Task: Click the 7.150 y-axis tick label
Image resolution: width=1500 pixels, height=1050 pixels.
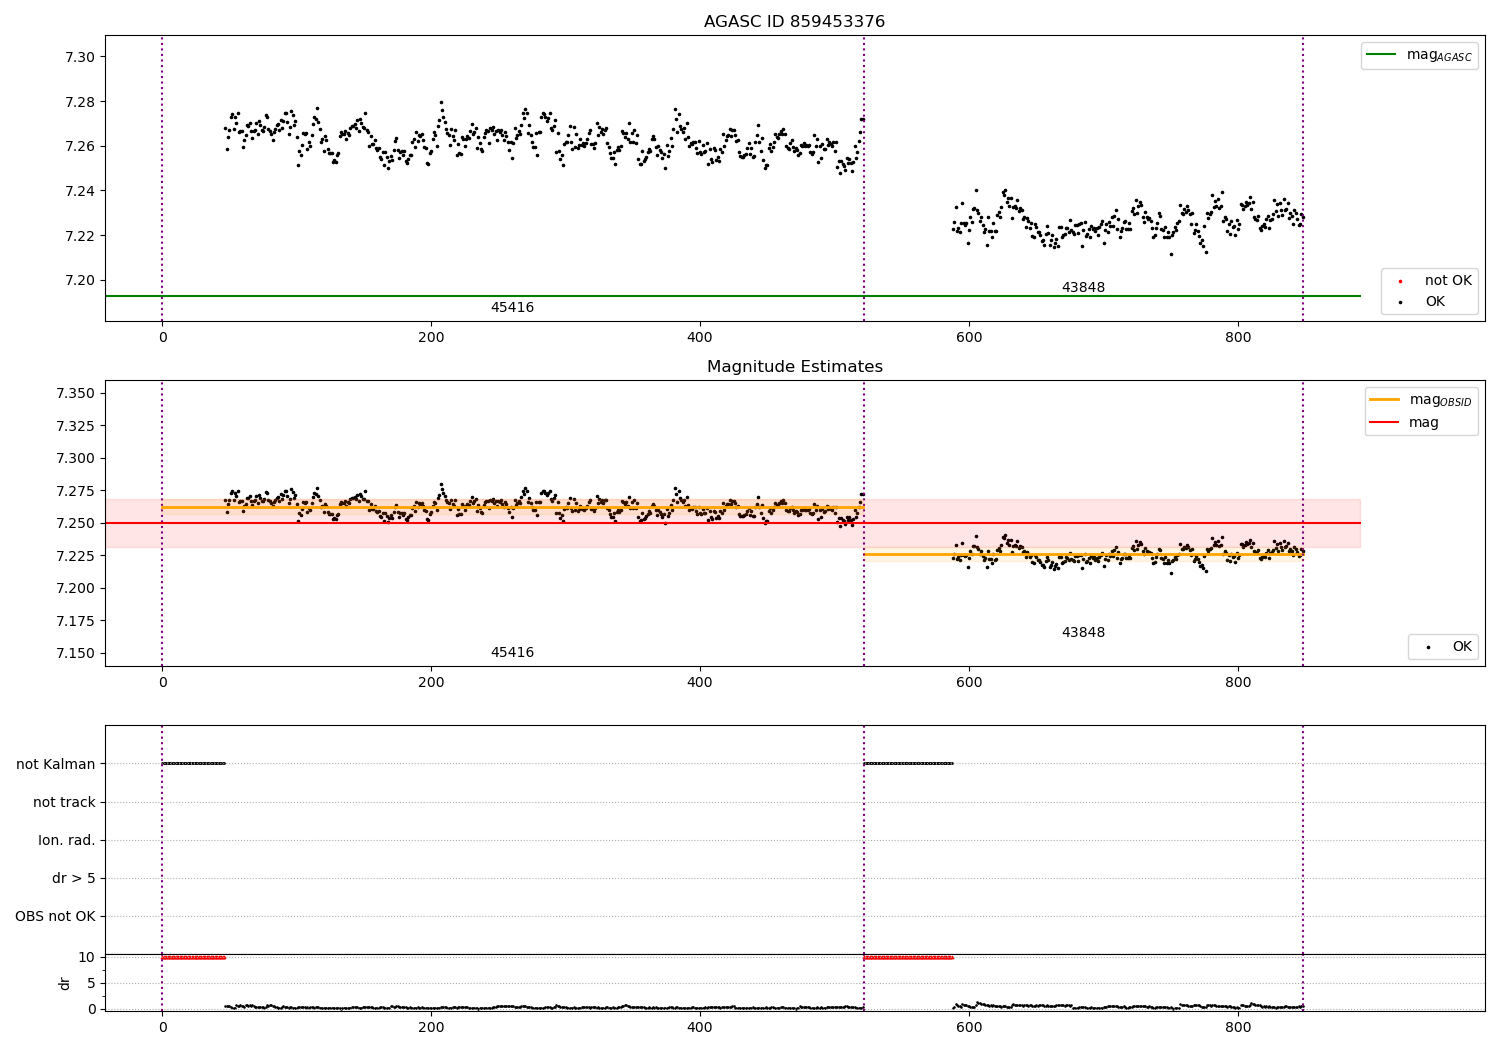Action: coord(75,654)
